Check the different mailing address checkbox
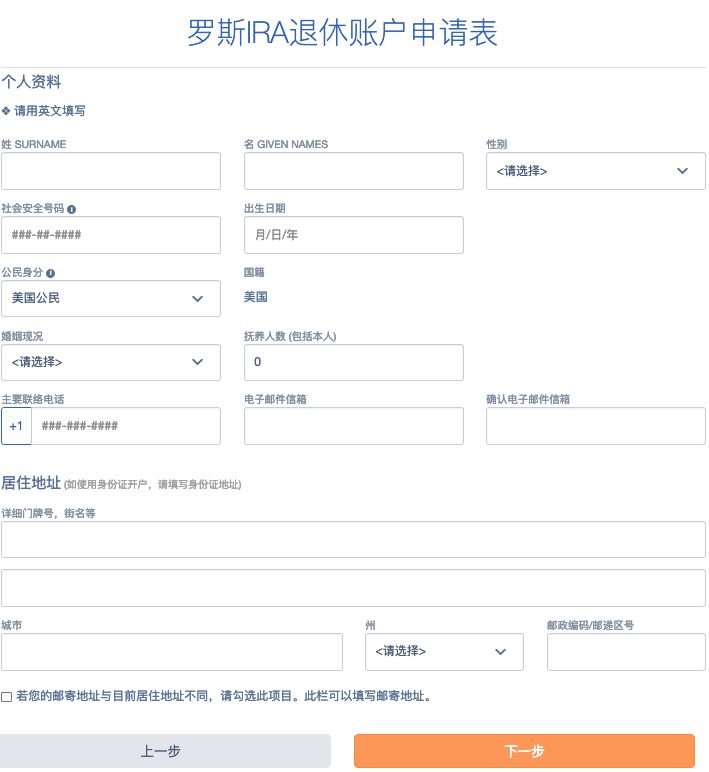Image resolution: width=709 pixels, height=772 pixels. tap(6, 697)
